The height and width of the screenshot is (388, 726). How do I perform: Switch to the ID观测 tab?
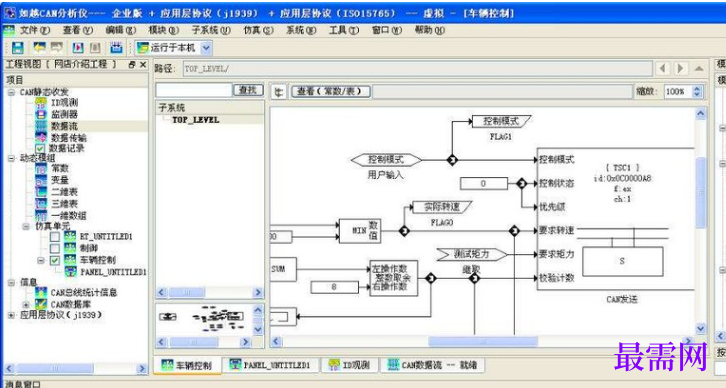(349, 365)
